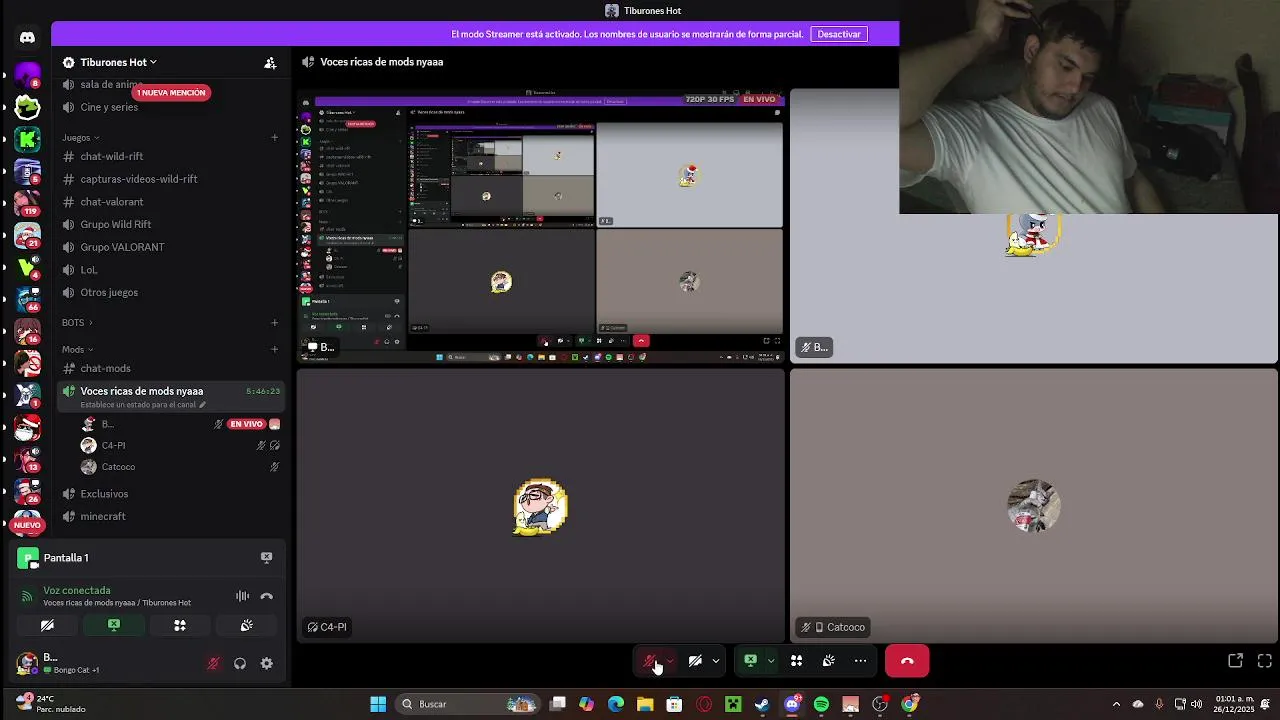This screenshot has width=1280, height=720.
Task: Add a channel to the BOTS category
Action: [x=275, y=322]
